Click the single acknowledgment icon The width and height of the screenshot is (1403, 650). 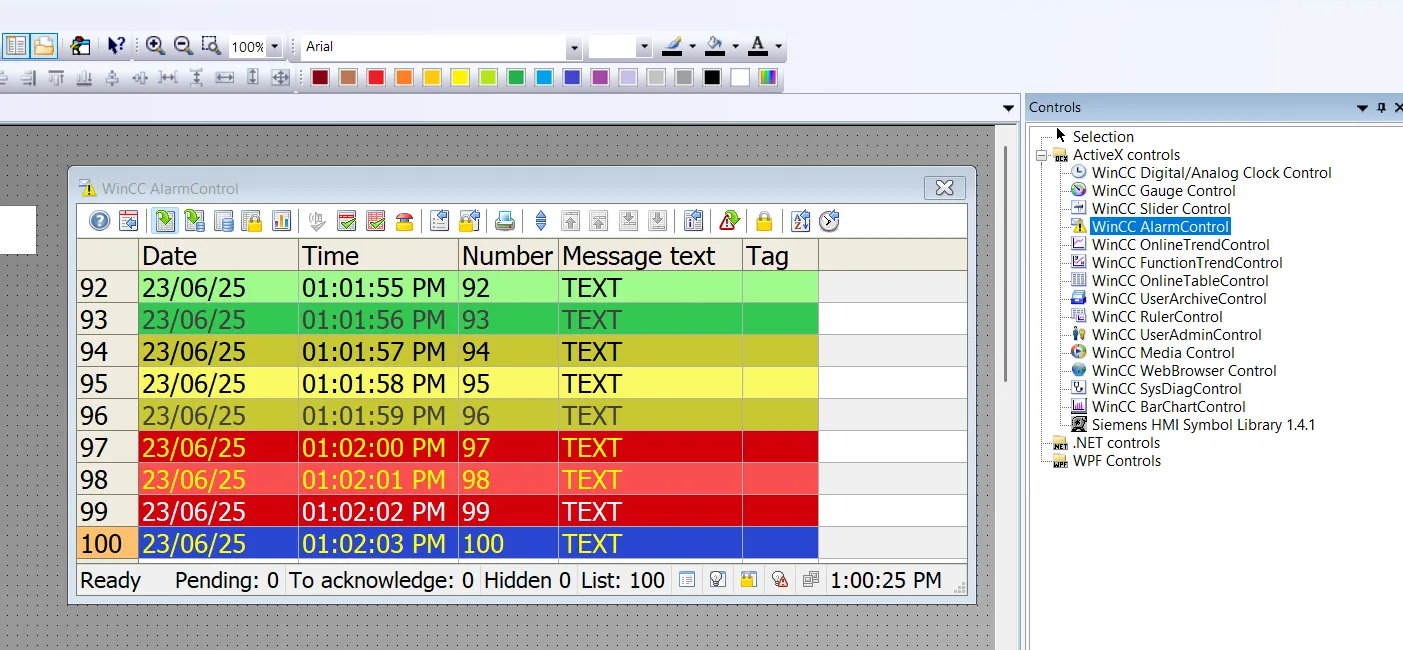tap(347, 221)
